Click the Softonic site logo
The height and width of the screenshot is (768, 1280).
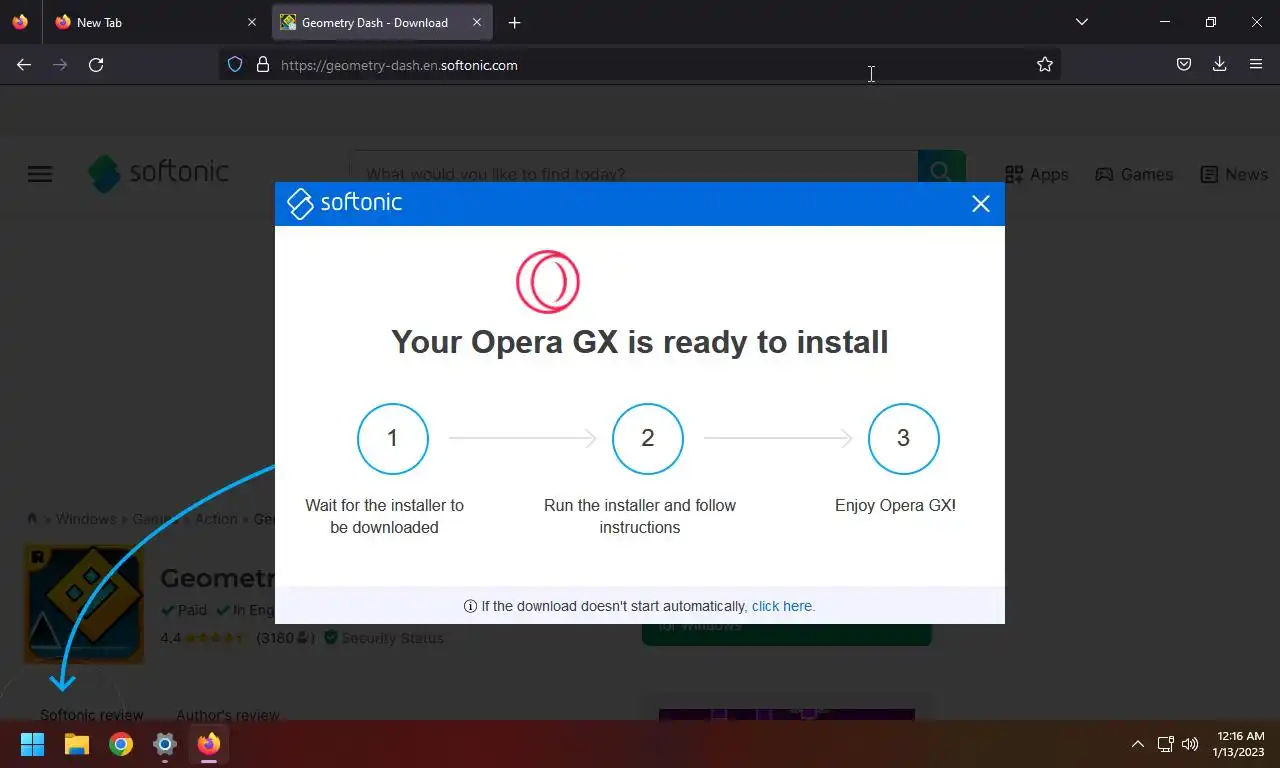tap(158, 173)
